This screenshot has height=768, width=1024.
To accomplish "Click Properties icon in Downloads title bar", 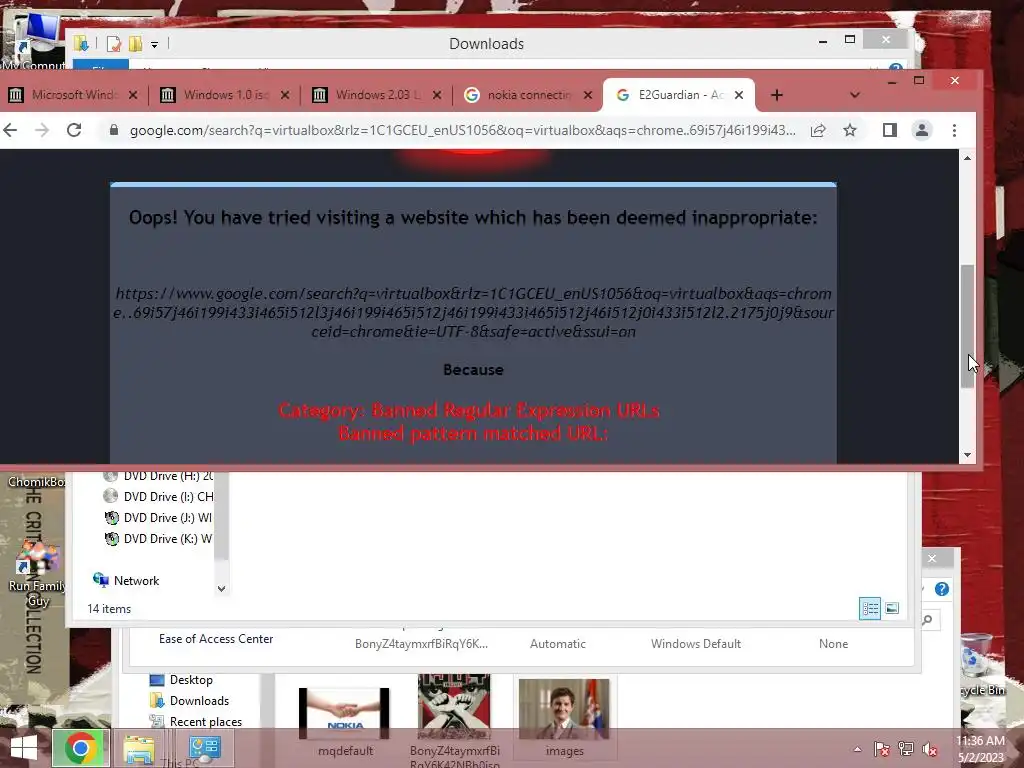I will [114, 44].
